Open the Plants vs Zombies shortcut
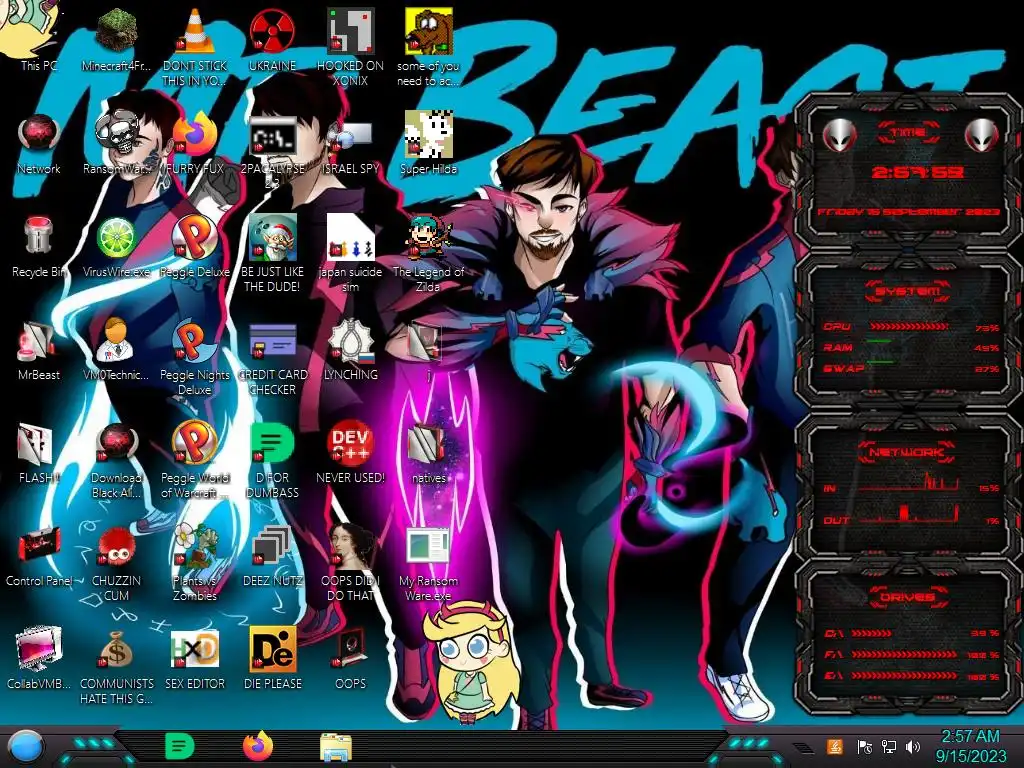Image resolution: width=1024 pixels, height=768 pixels. (195, 546)
